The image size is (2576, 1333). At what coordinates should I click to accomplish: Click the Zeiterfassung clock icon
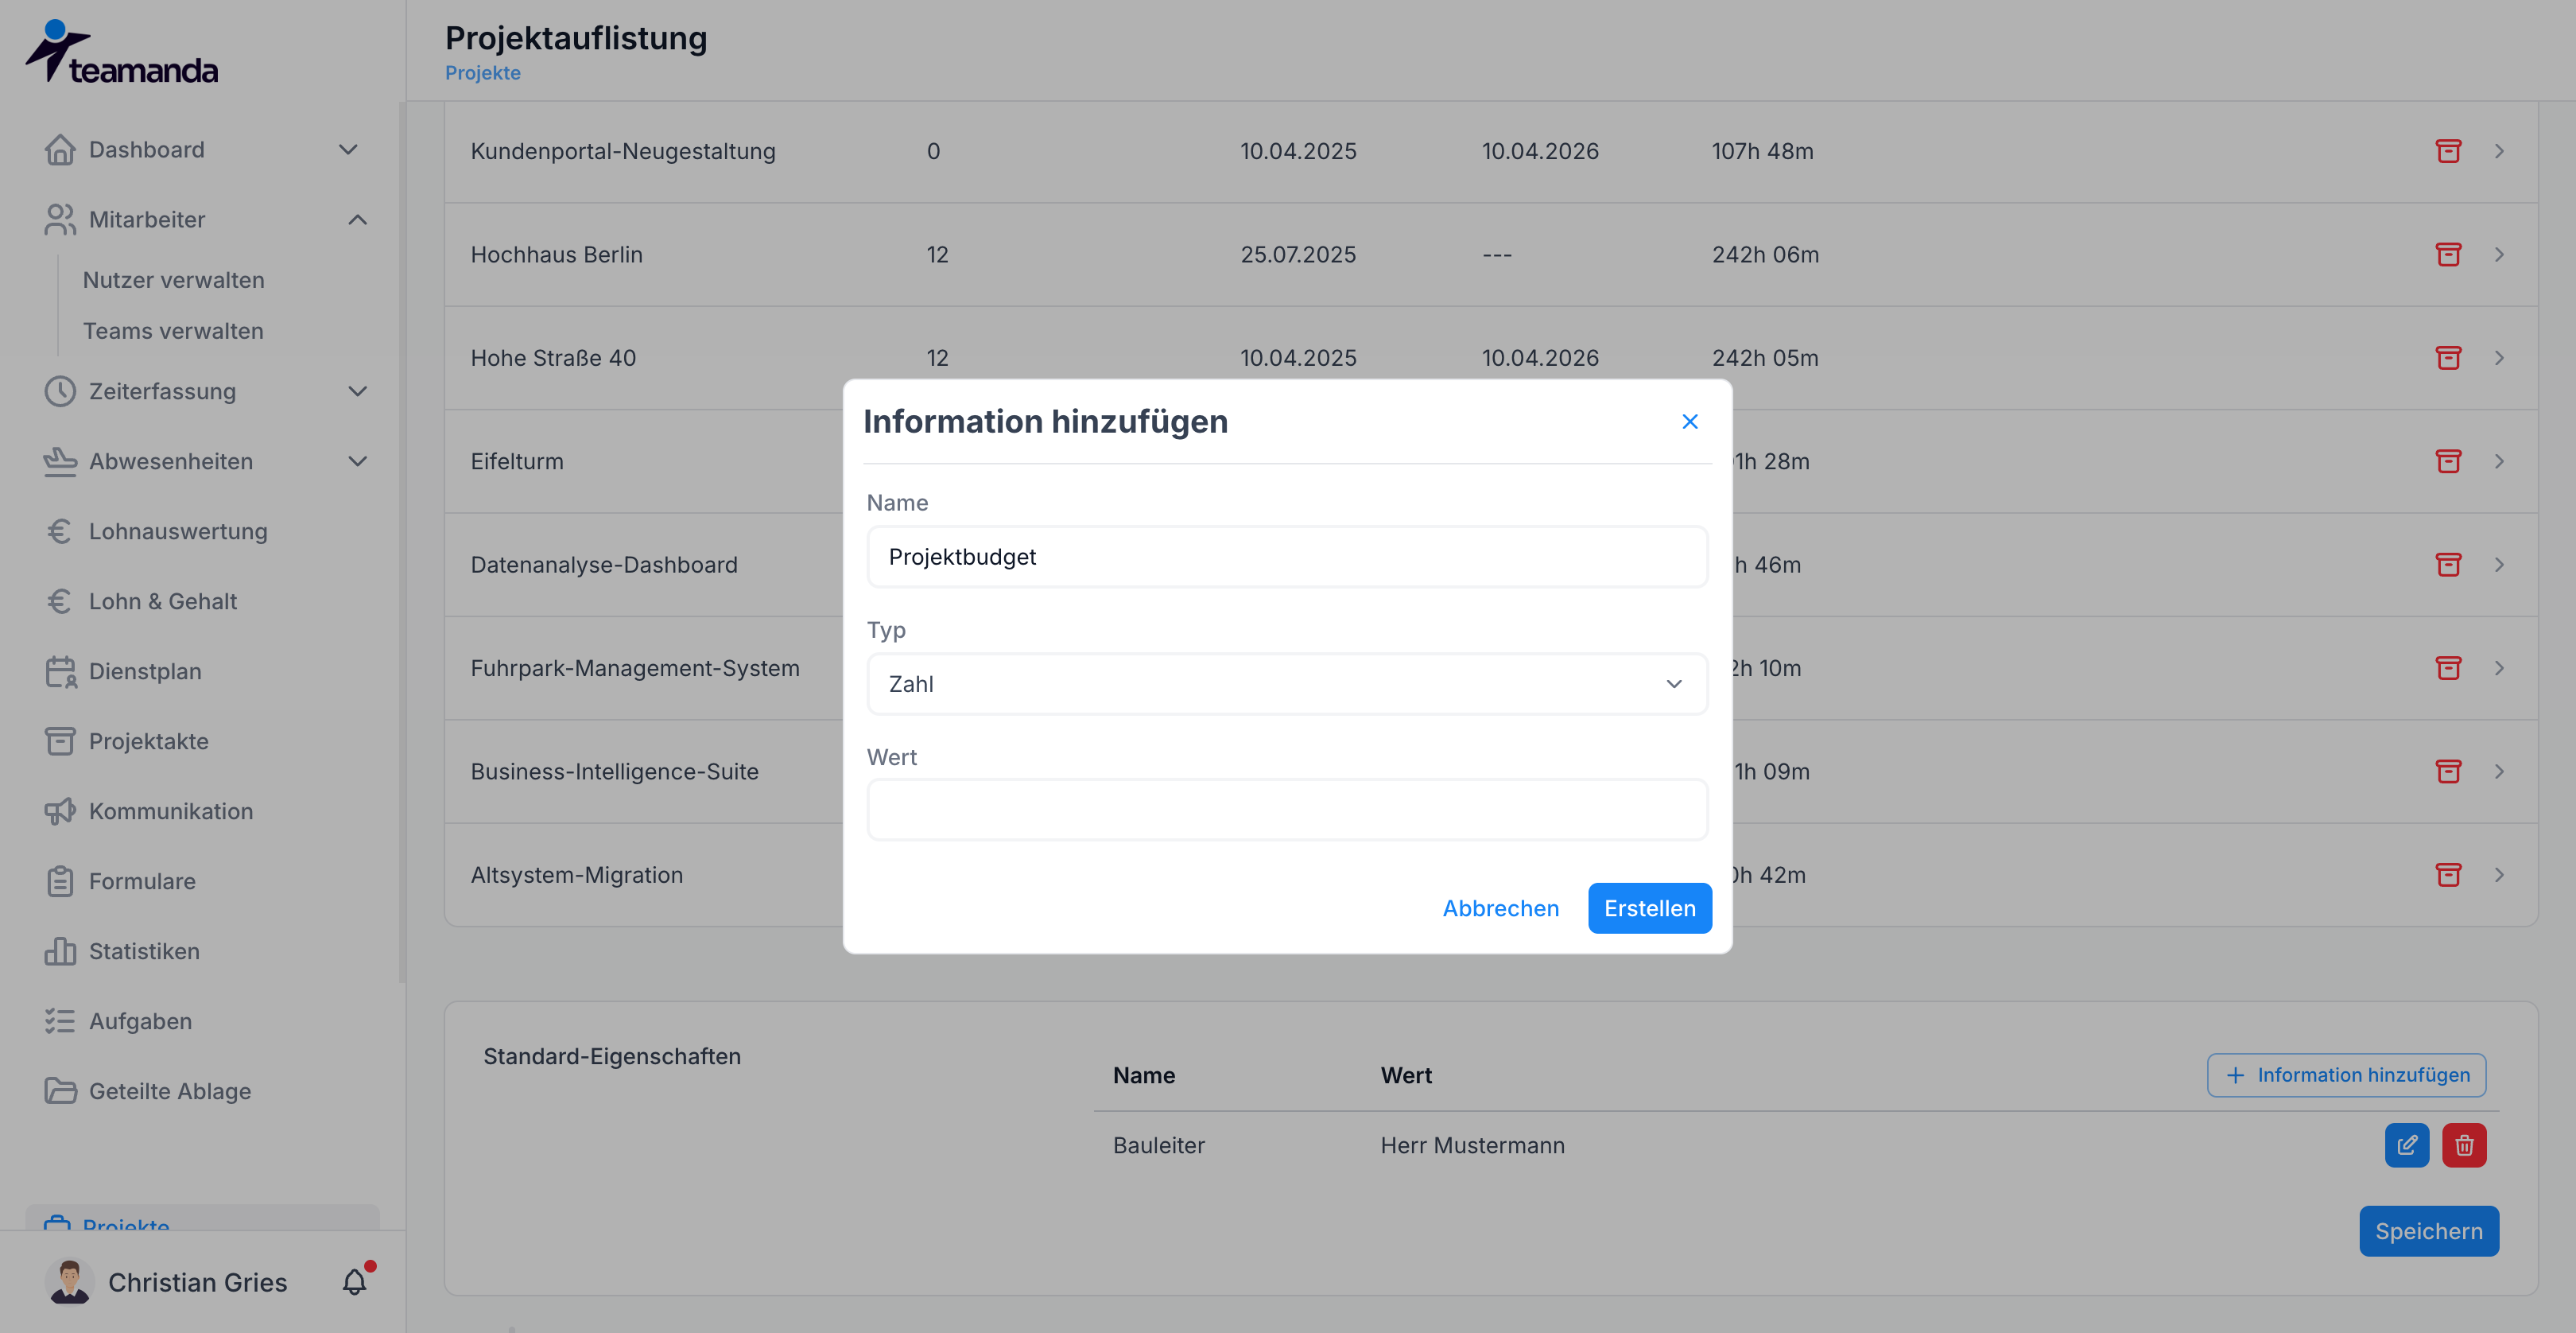(x=60, y=391)
